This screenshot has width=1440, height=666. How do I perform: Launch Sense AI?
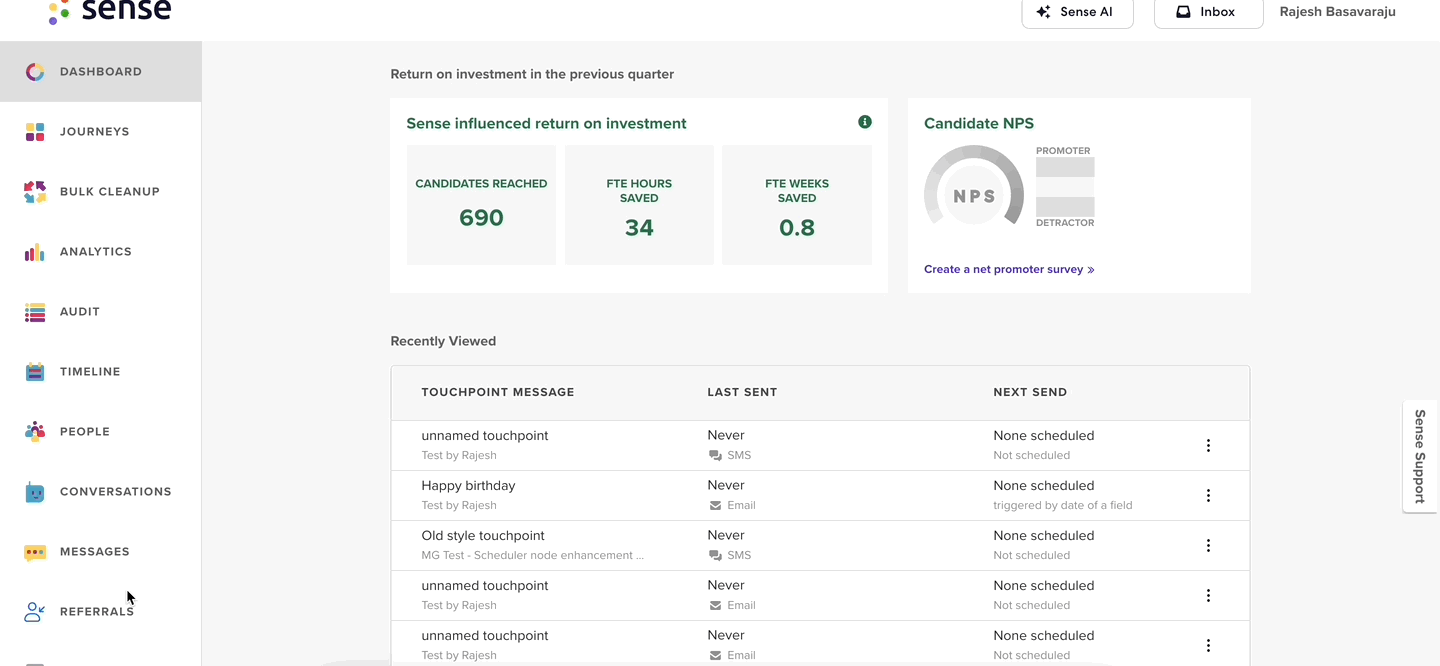1077,12
